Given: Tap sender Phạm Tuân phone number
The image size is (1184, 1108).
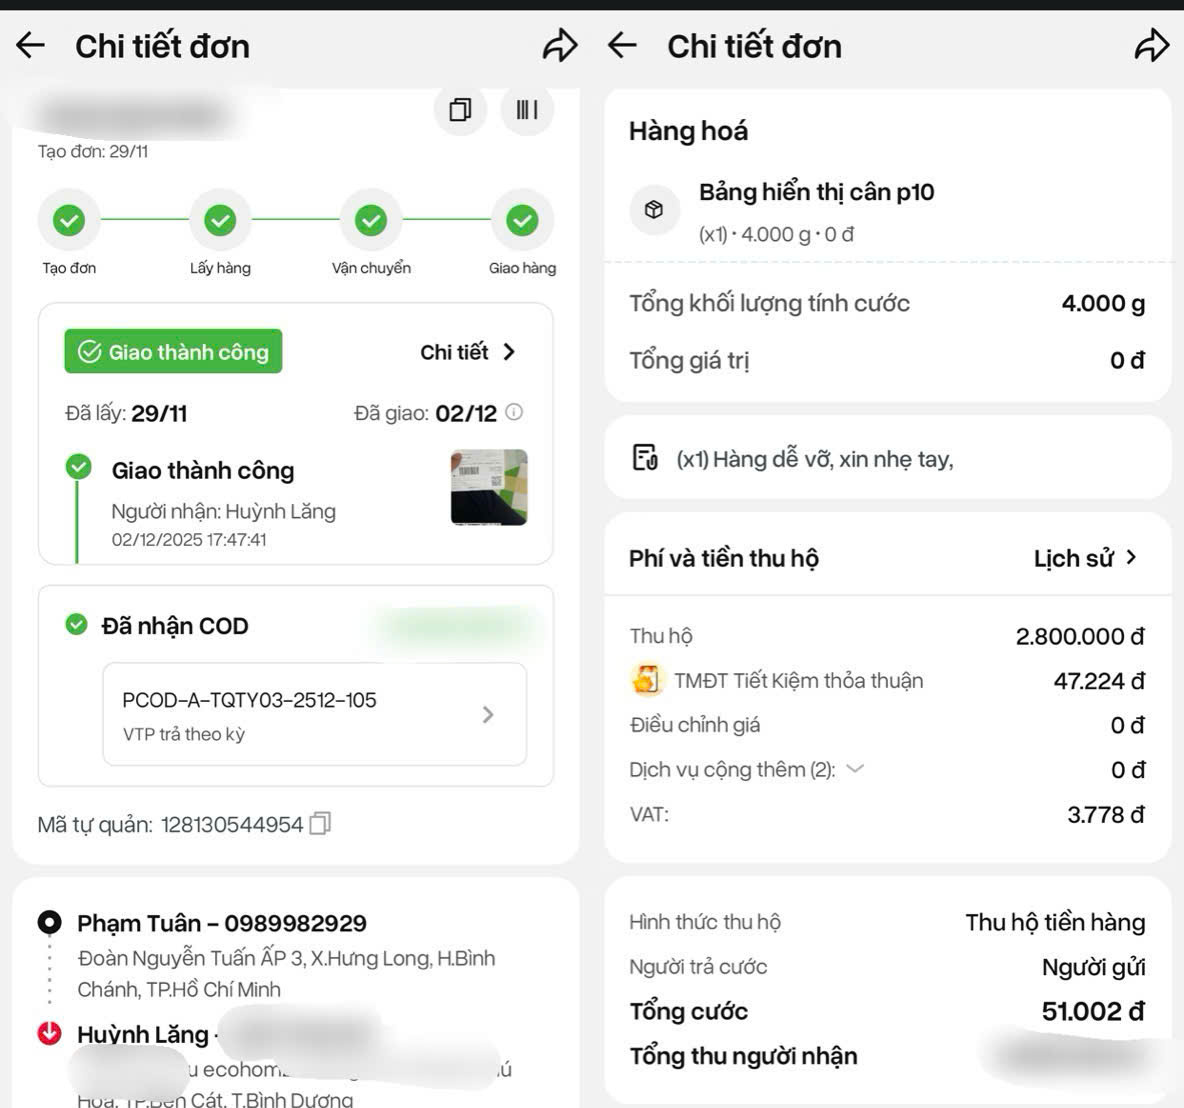Looking at the screenshot, I should [x=295, y=923].
